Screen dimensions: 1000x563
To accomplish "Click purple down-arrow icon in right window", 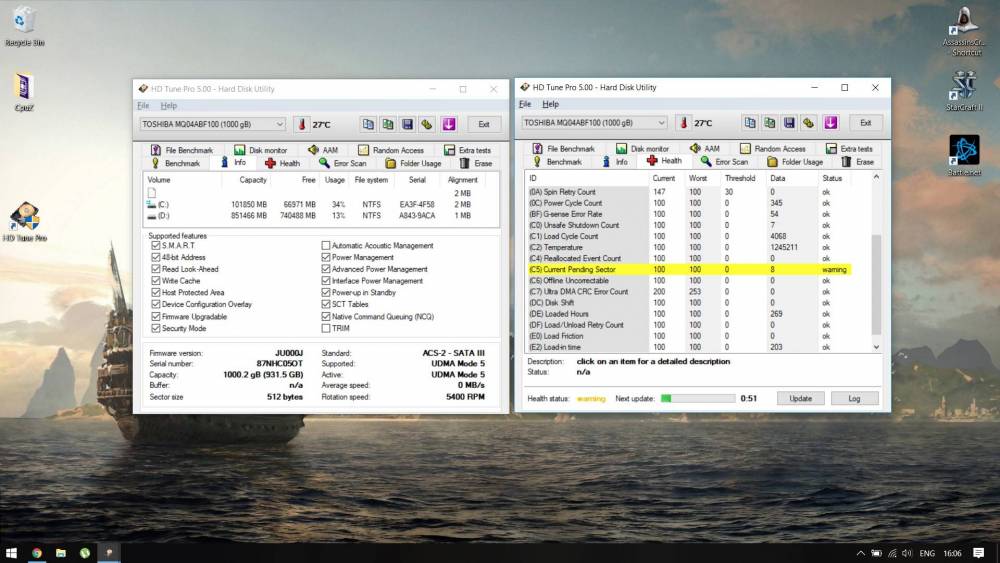I will pyautogui.click(x=830, y=122).
